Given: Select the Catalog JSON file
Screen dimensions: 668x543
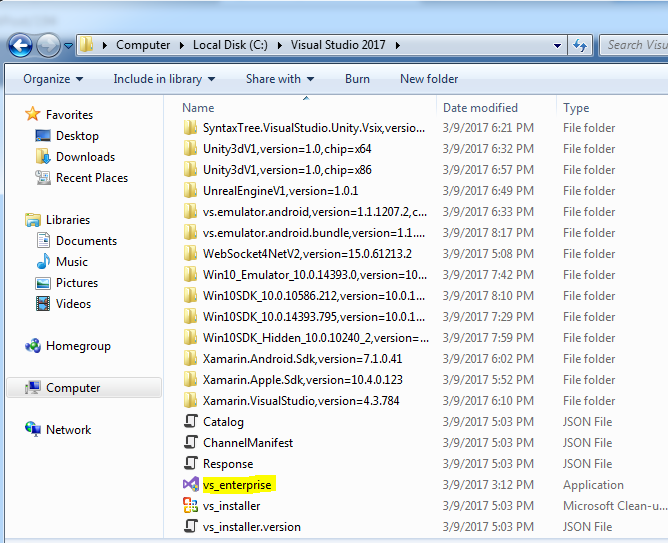Looking at the screenshot, I should tap(223, 422).
